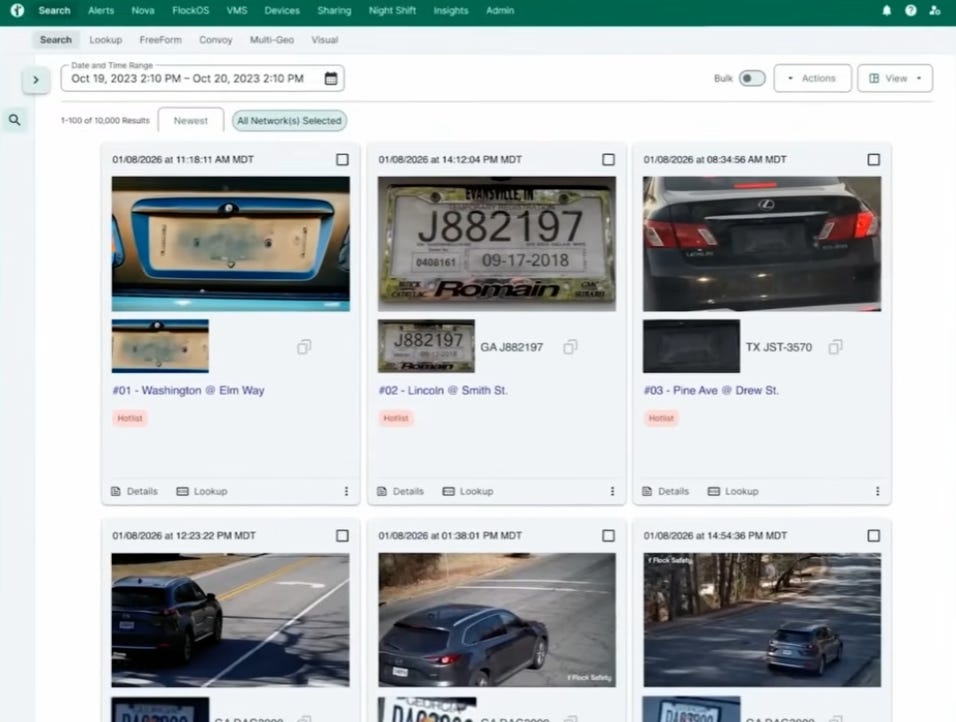This screenshot has width=956, height=722.
Task: Open the notifications bell
Action: (886, 10)
